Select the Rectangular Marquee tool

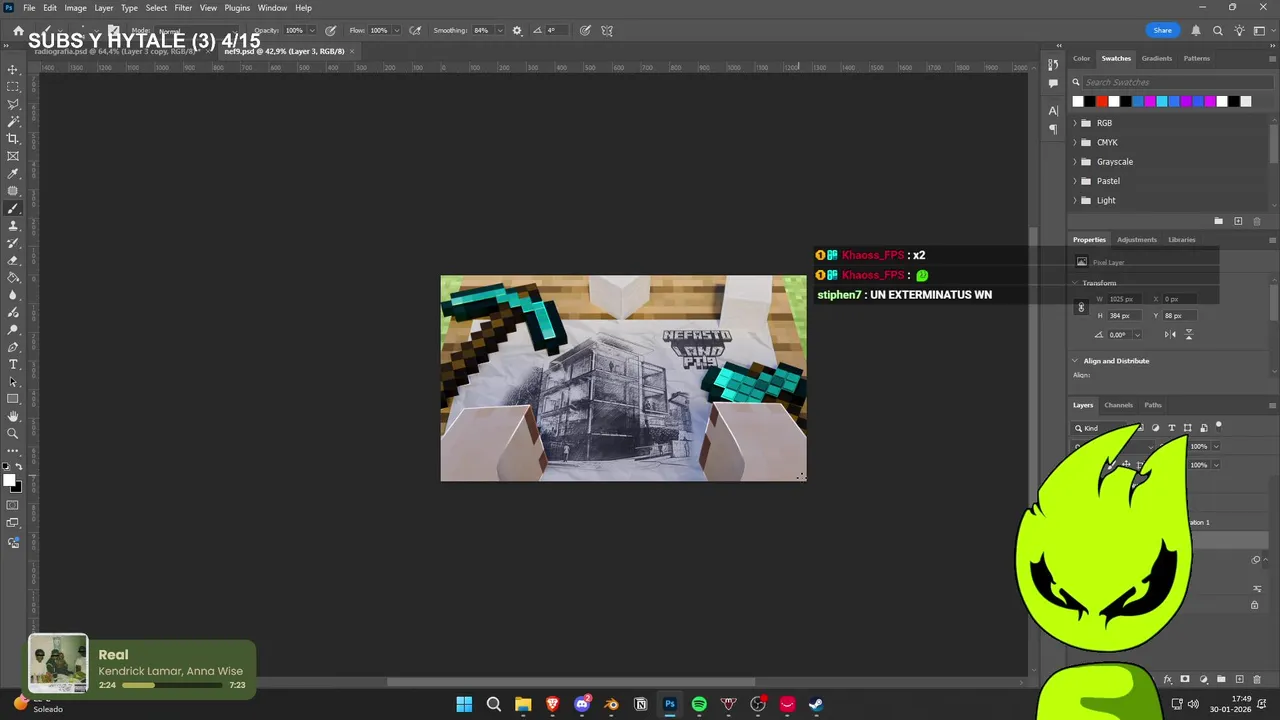click(x=13, y=87)
